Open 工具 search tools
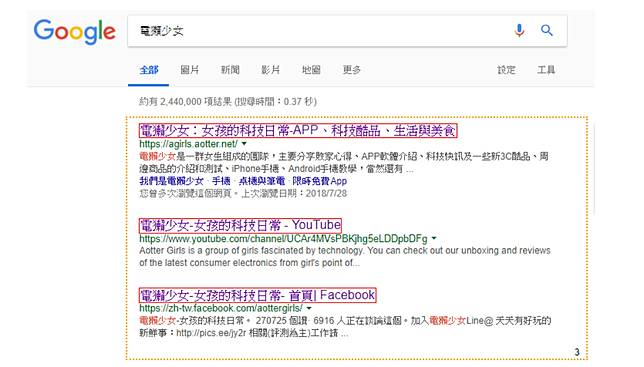The width and height of the screenshot is (644, 367). [546, 70]
